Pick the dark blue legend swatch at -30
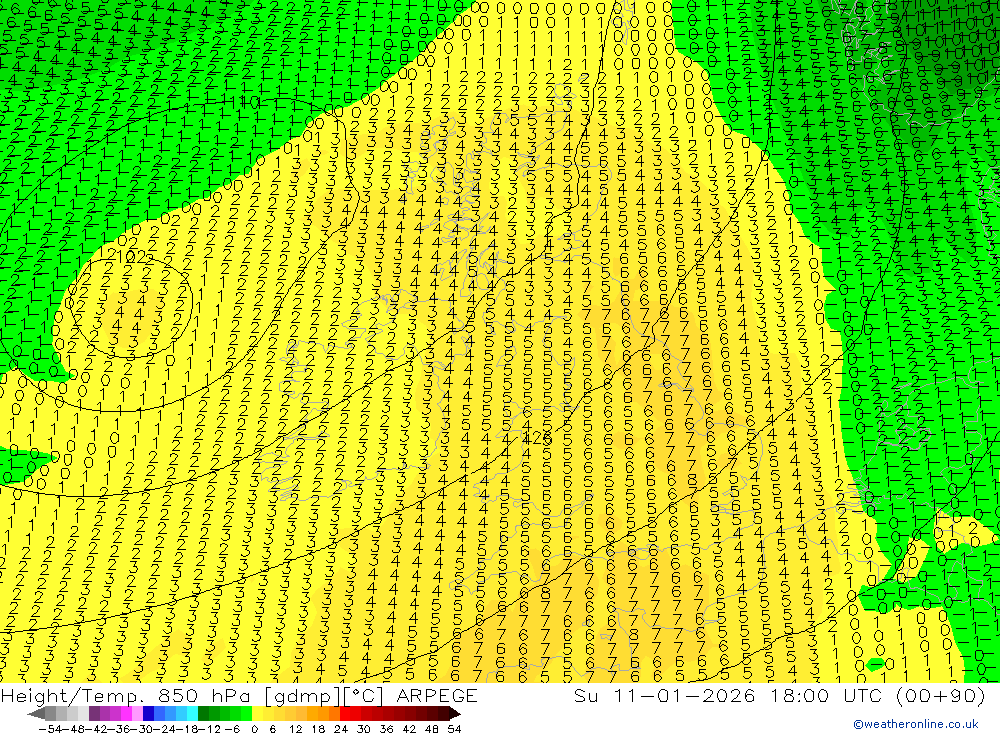 (x=148, y=714)
